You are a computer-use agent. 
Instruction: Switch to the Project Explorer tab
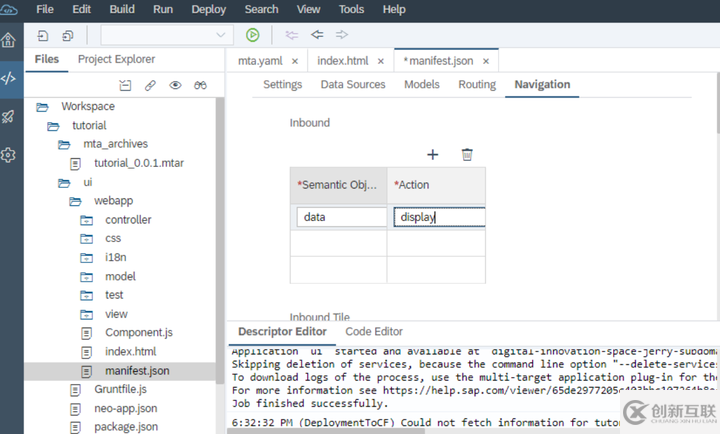[x=117, y=59]
